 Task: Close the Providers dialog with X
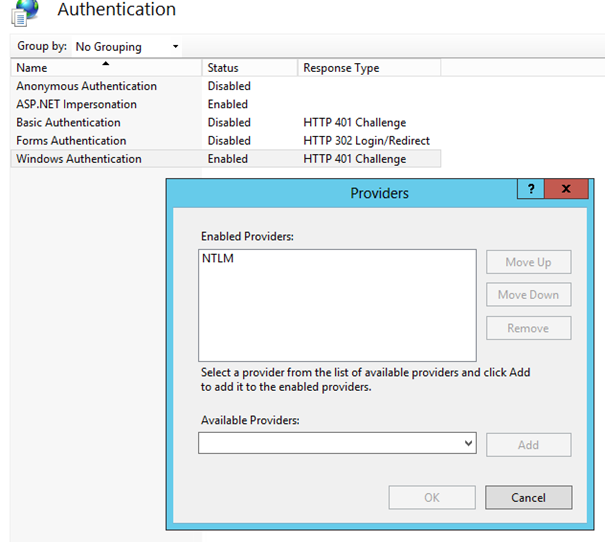point(566,189)
